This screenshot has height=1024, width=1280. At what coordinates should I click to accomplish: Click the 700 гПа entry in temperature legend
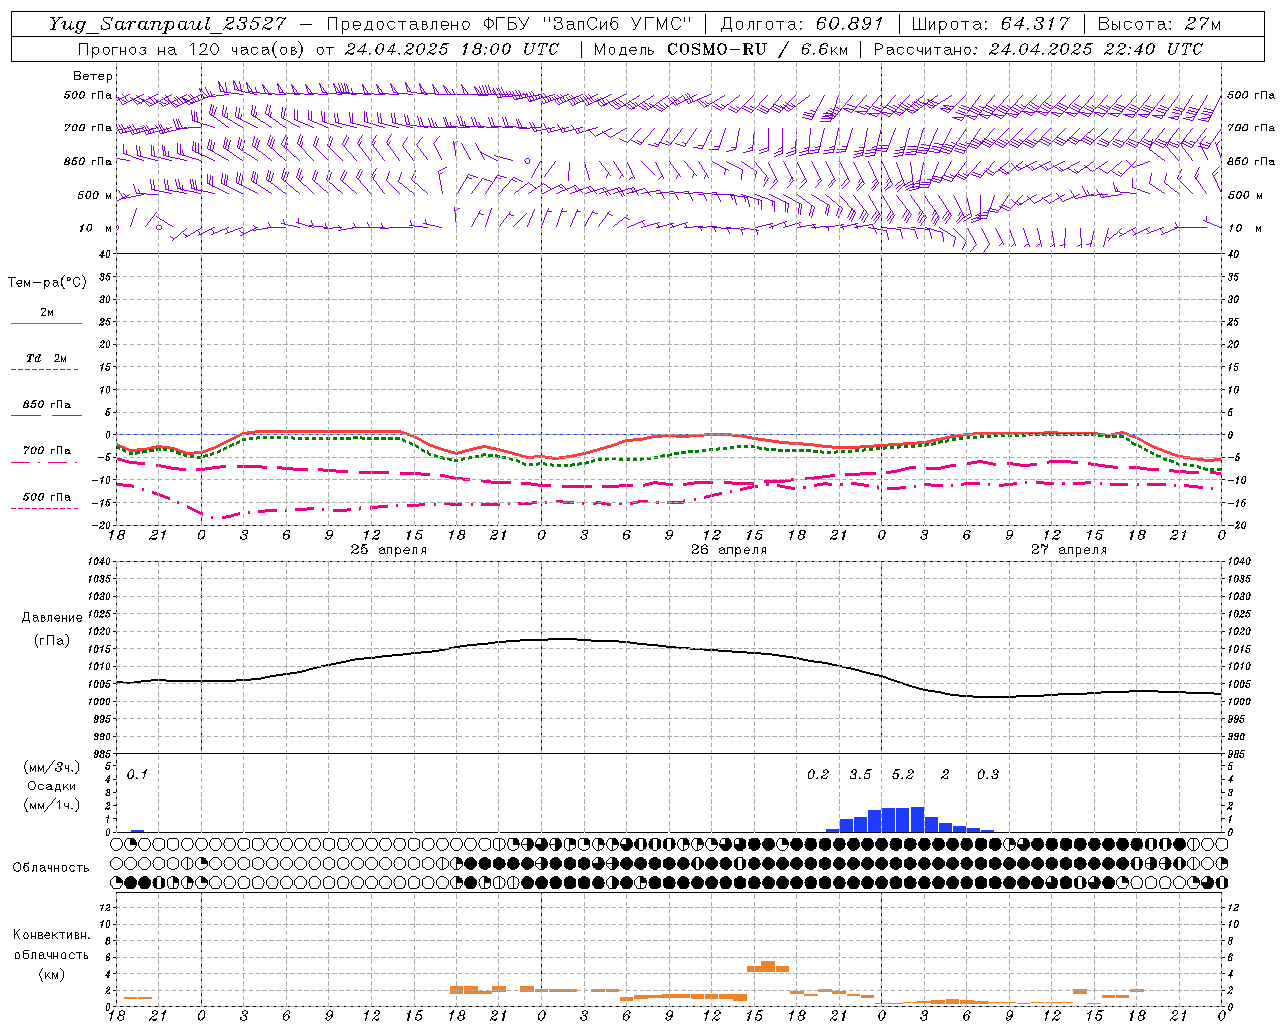pos(46,451)
